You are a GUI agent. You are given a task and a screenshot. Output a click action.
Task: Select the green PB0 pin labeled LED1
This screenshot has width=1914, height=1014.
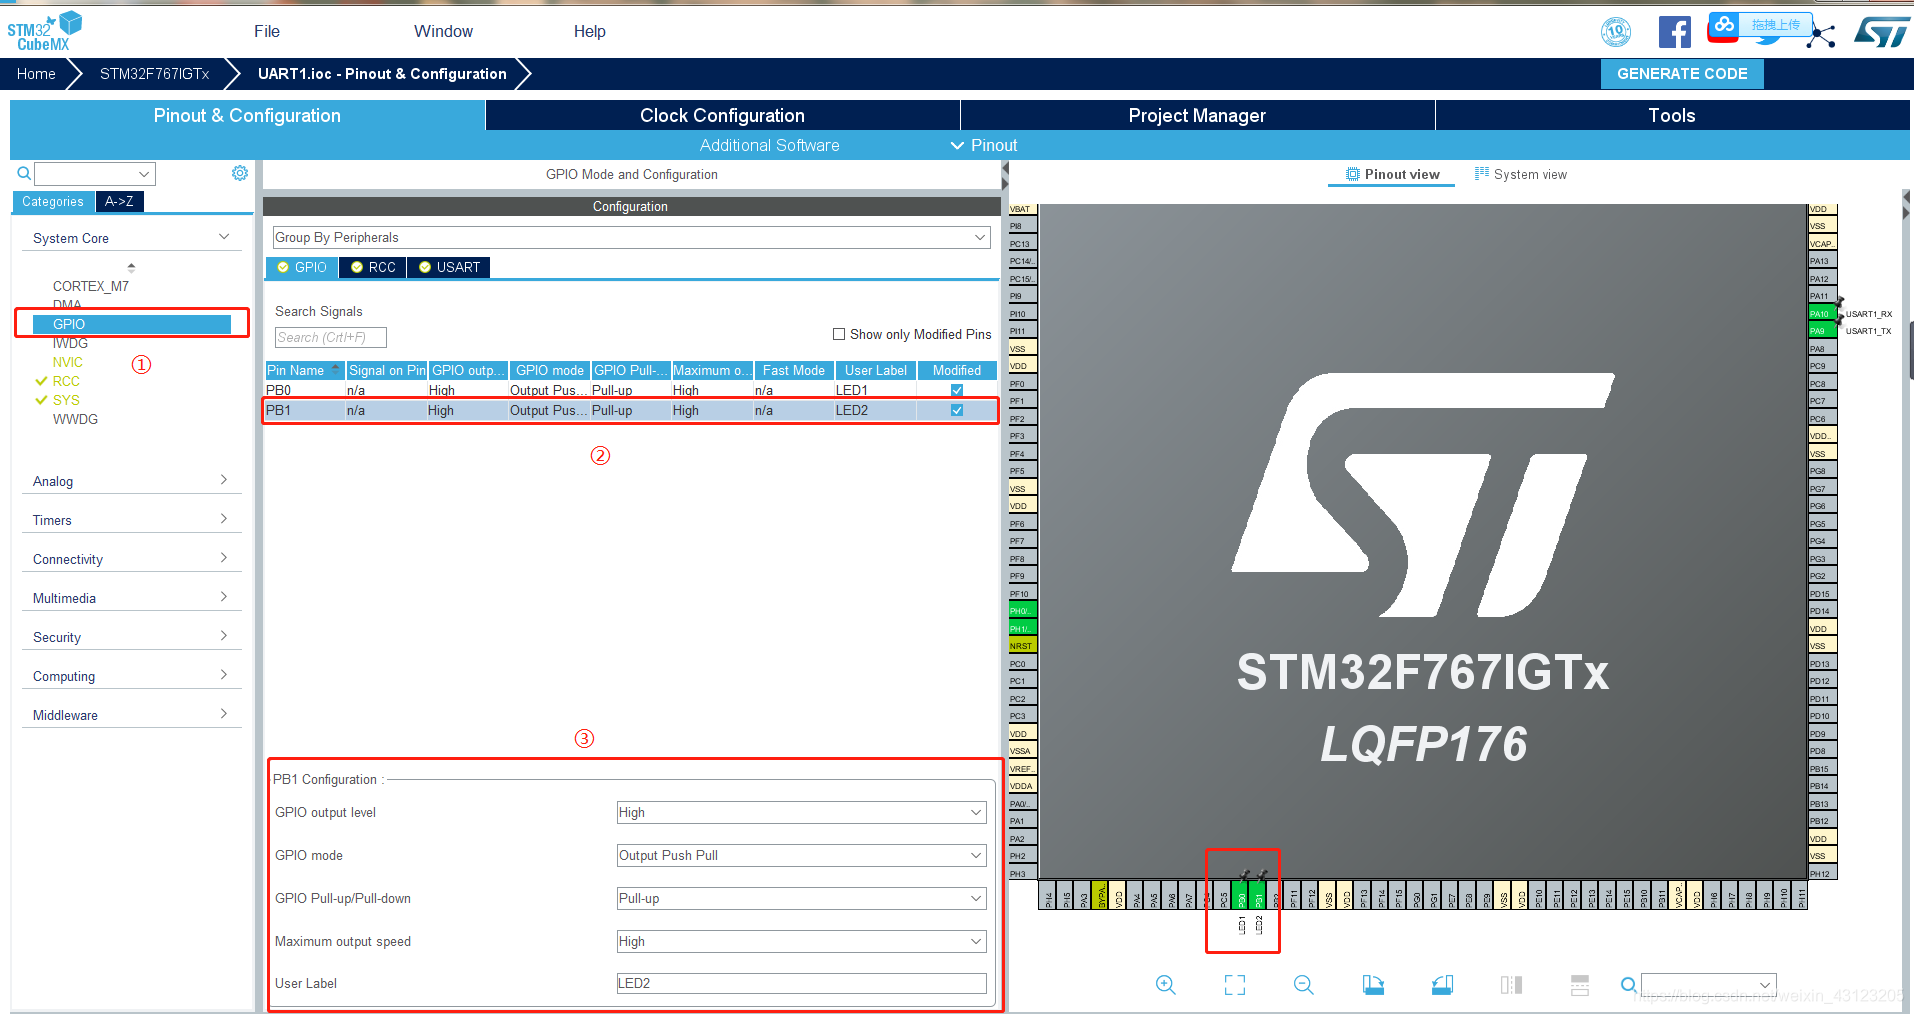[x=1241, y=895]
